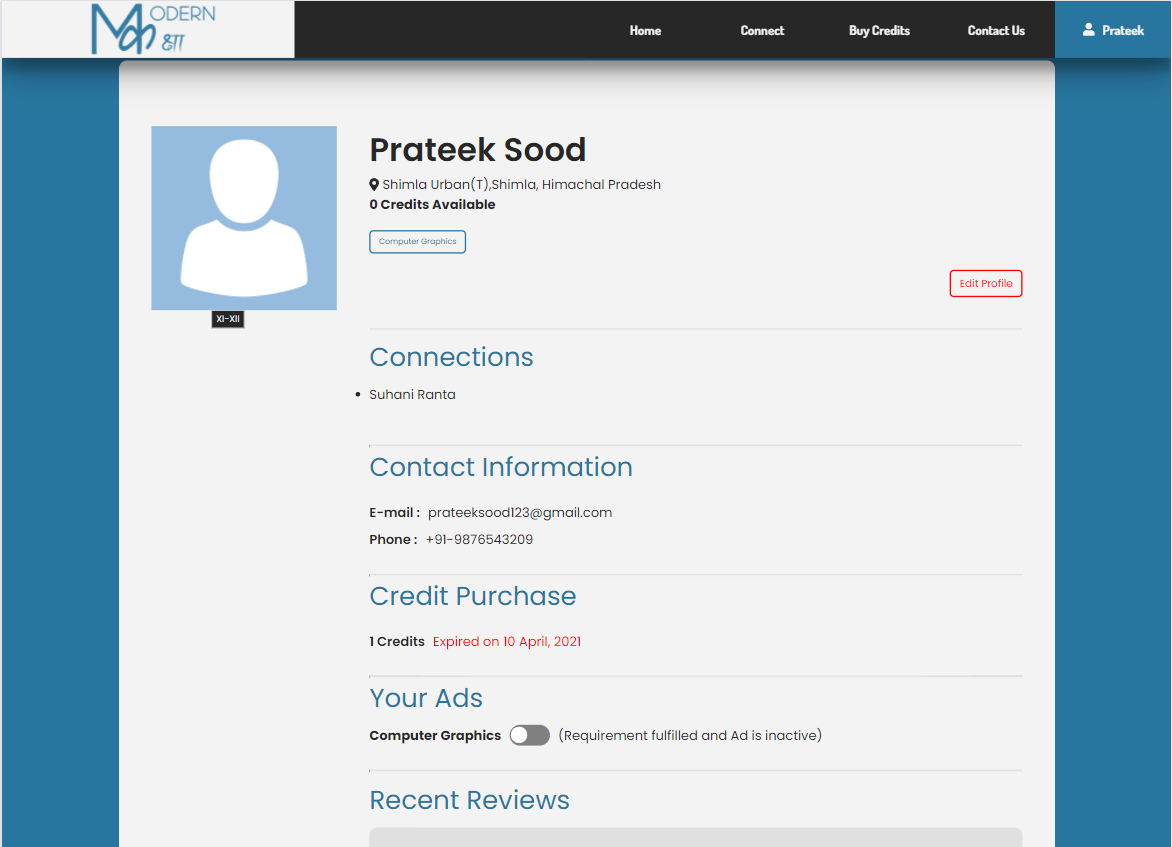The image size is (1172, 847).
Task: Click the Recent Reviews grey panel
Action: tap(695, 836)
